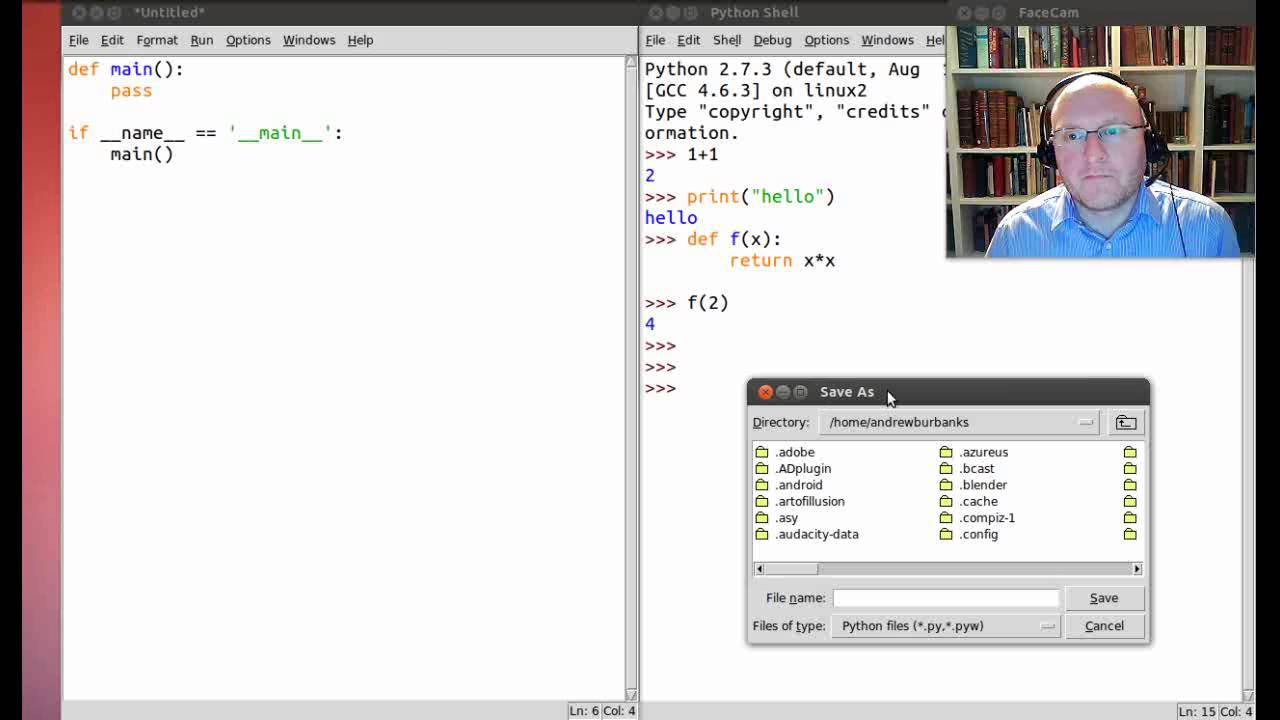Click the Save button
The image size is (1280, 720).
click(1104, 598)
